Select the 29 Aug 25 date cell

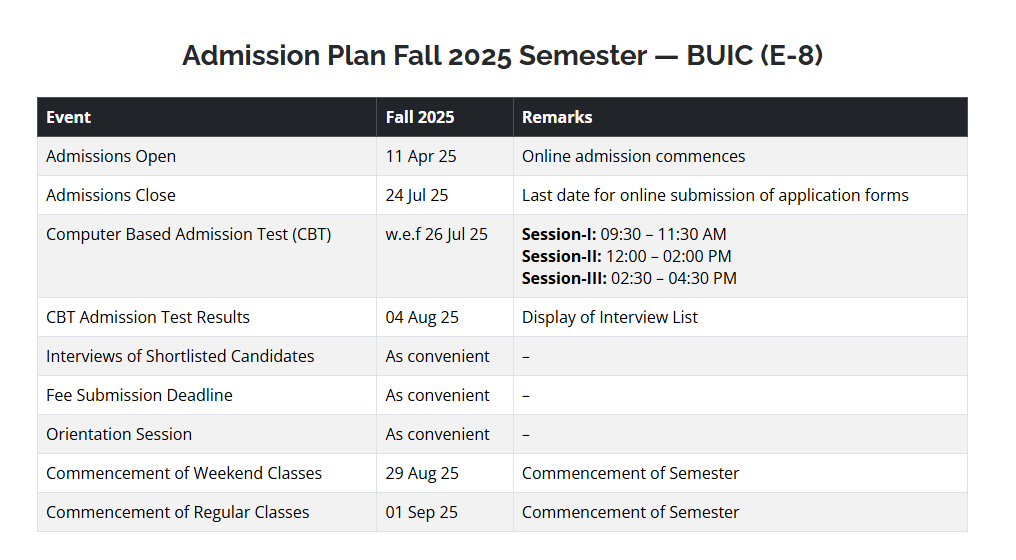click(x=444, y=473)
